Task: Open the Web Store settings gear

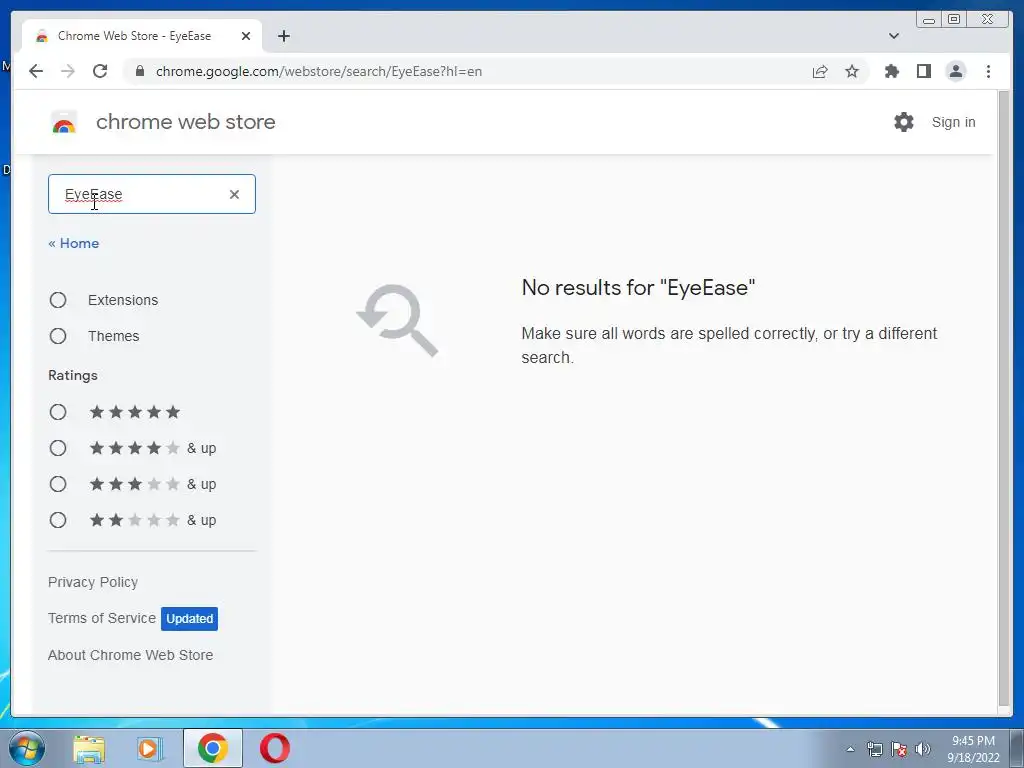Action: [x=904, y=122]
